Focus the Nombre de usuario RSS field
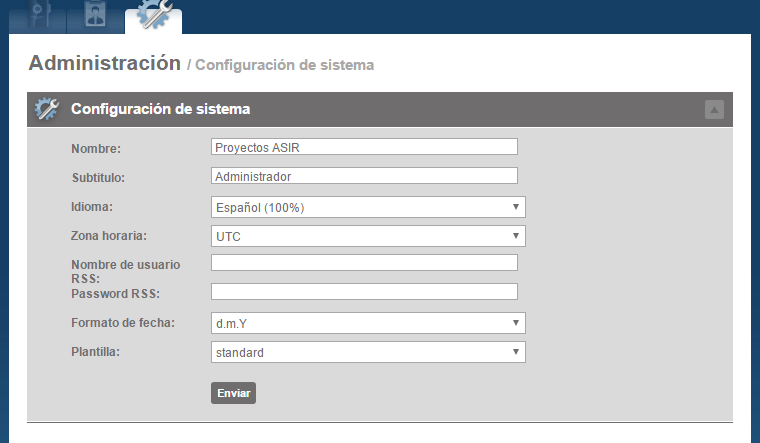The width and height of the screenshot is (760, 443). [364, 263]
